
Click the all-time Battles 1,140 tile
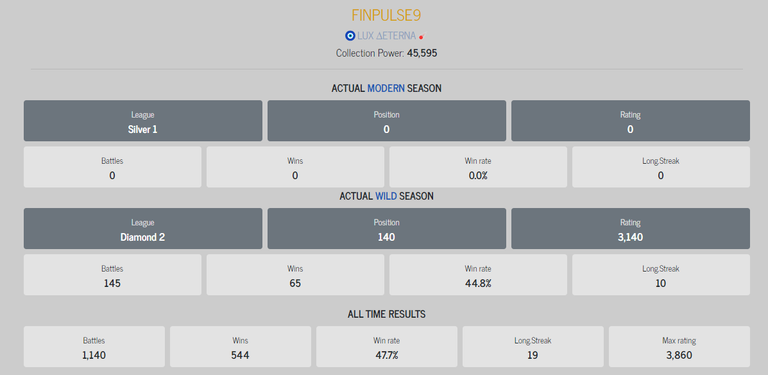tap(94, 347)
